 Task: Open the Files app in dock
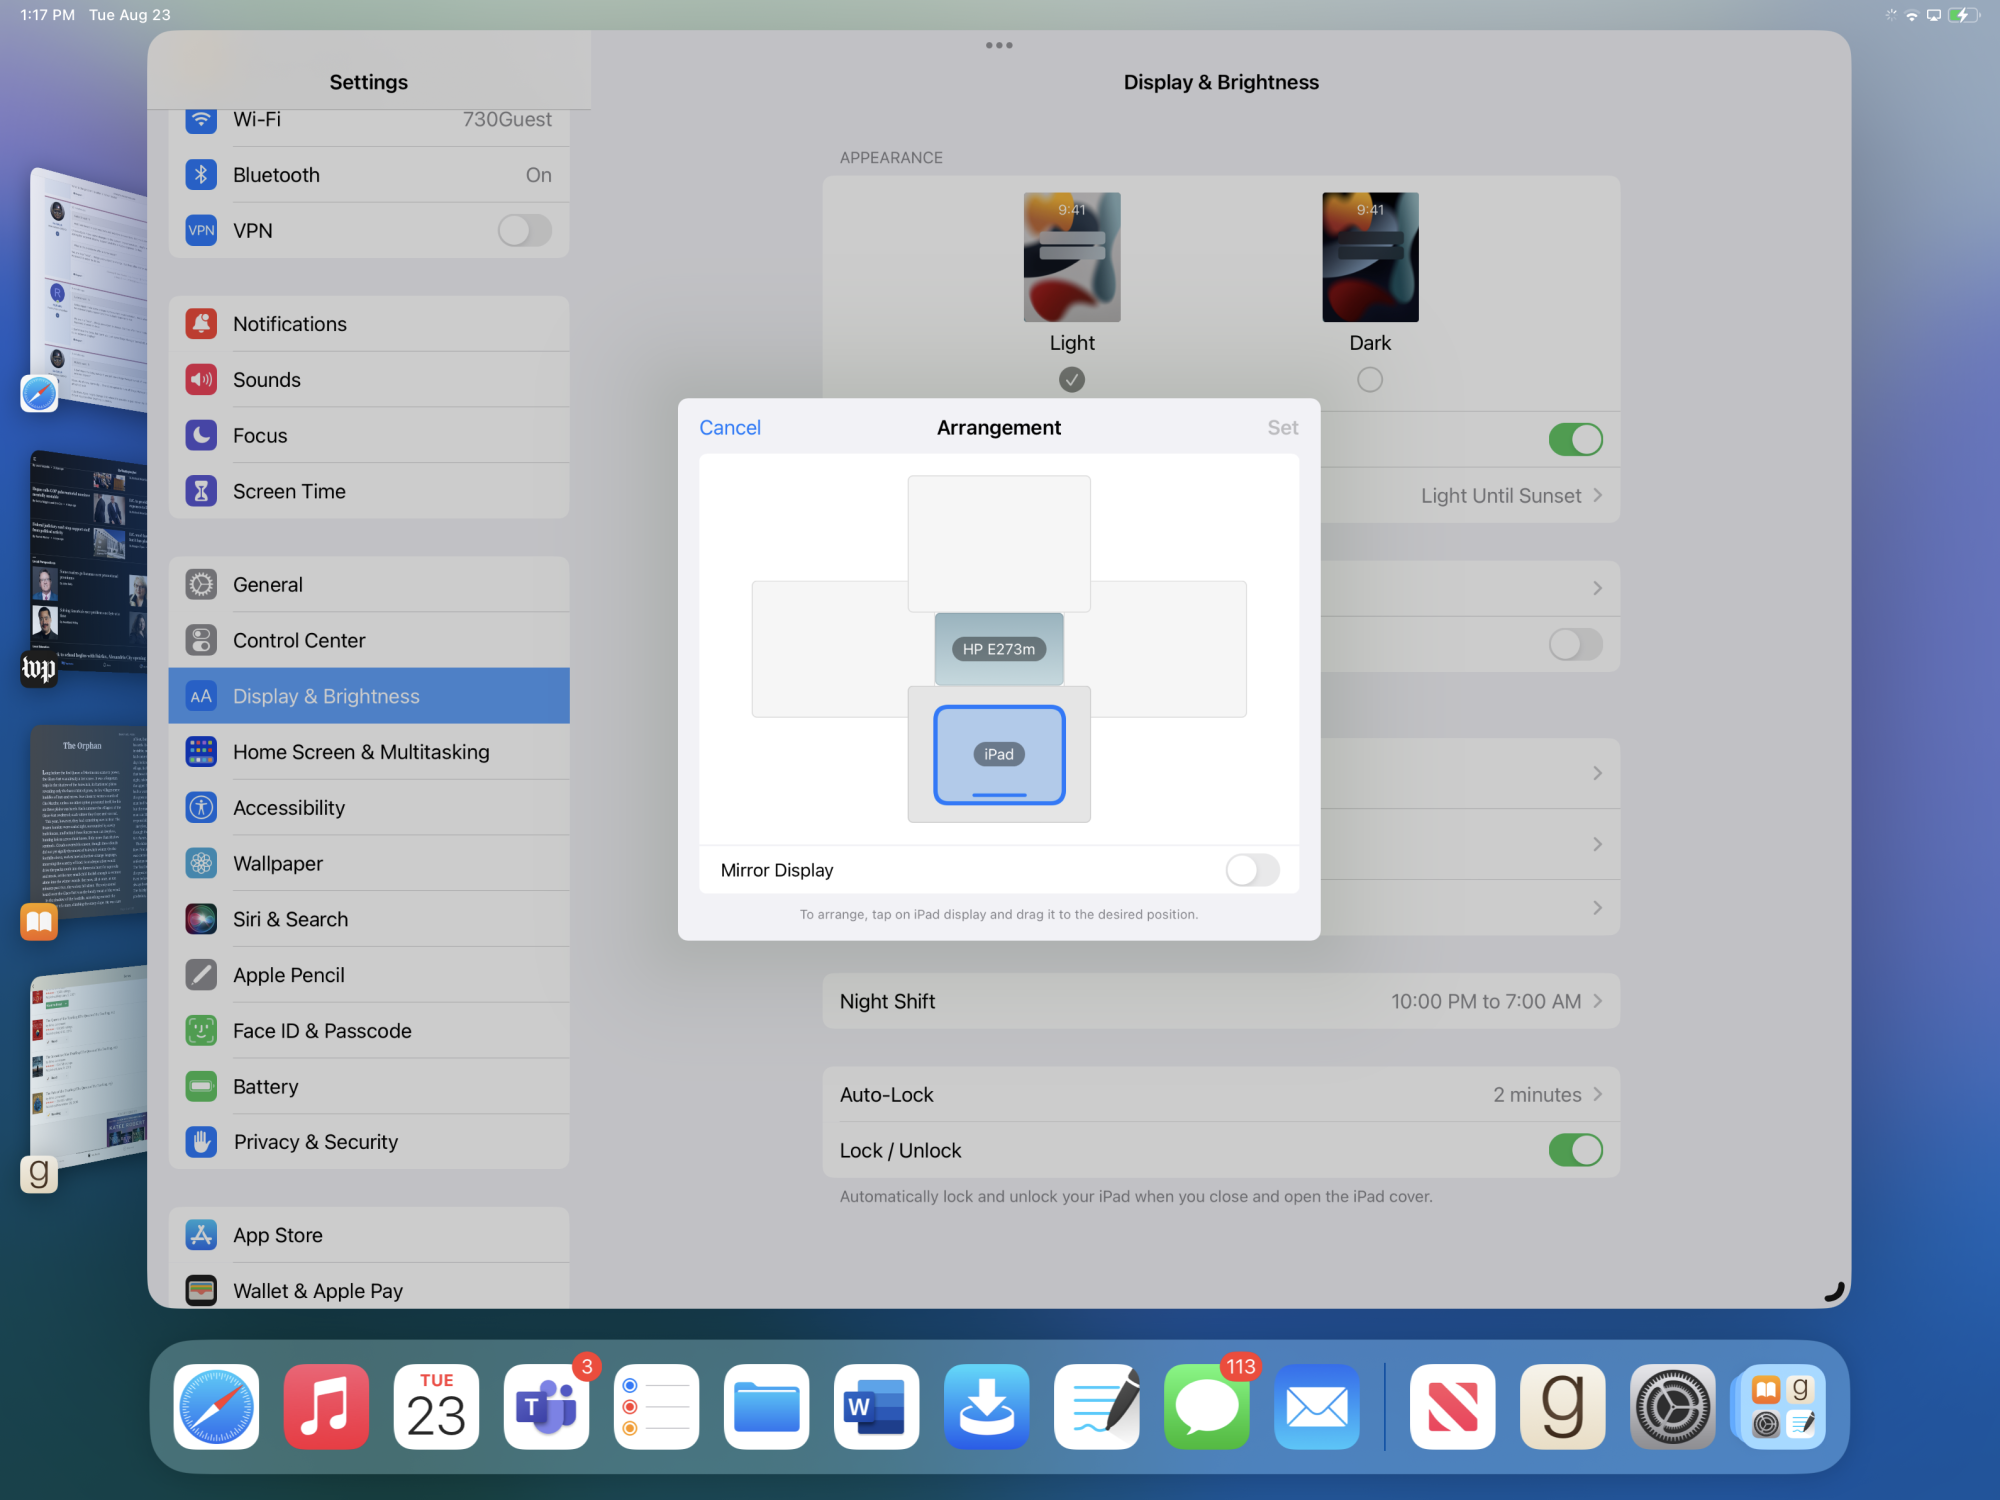pyautogui.click(x=766, y=1407)
